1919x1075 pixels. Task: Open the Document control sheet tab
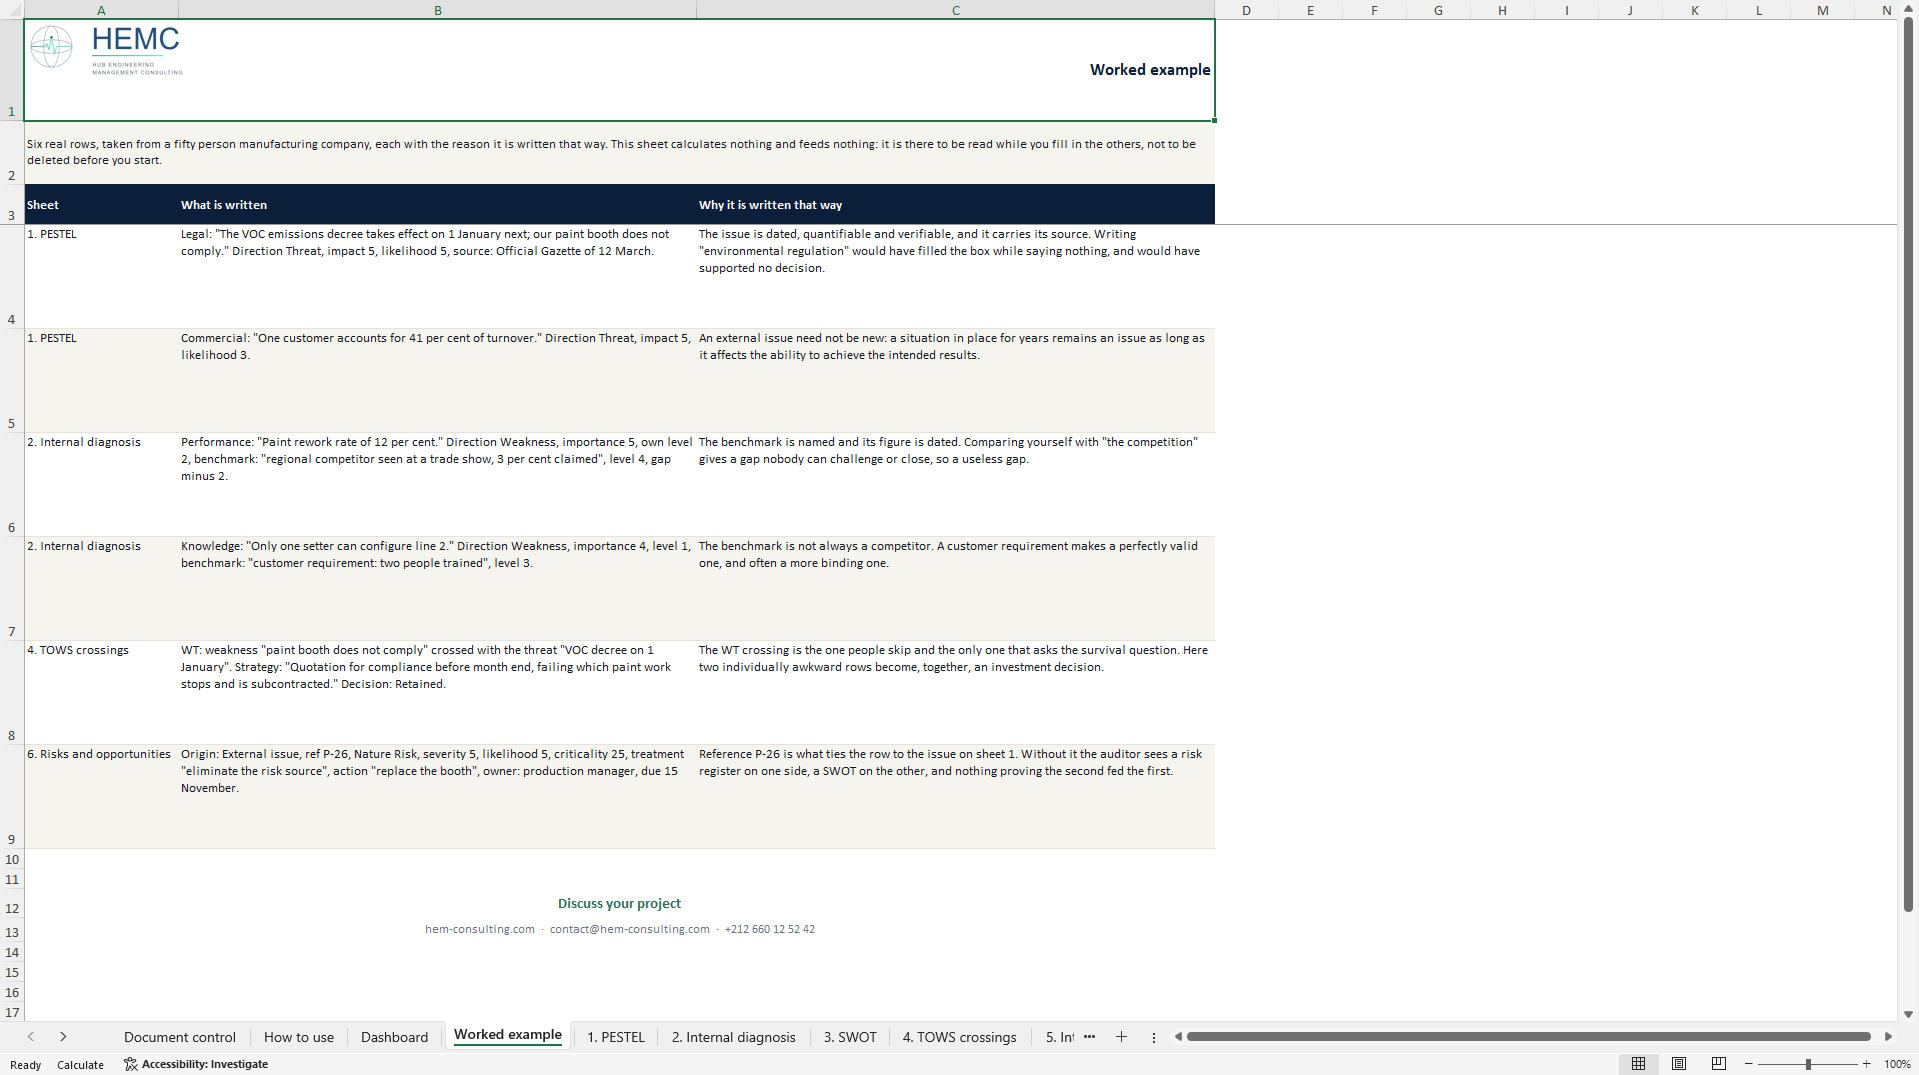click(180, 1037)
